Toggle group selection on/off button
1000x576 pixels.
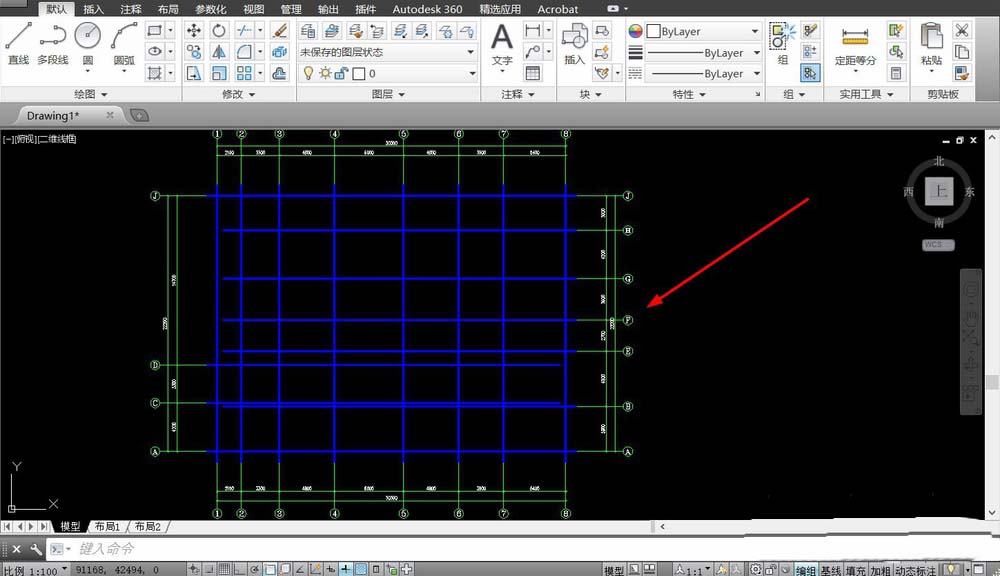(x=810, y=73)
